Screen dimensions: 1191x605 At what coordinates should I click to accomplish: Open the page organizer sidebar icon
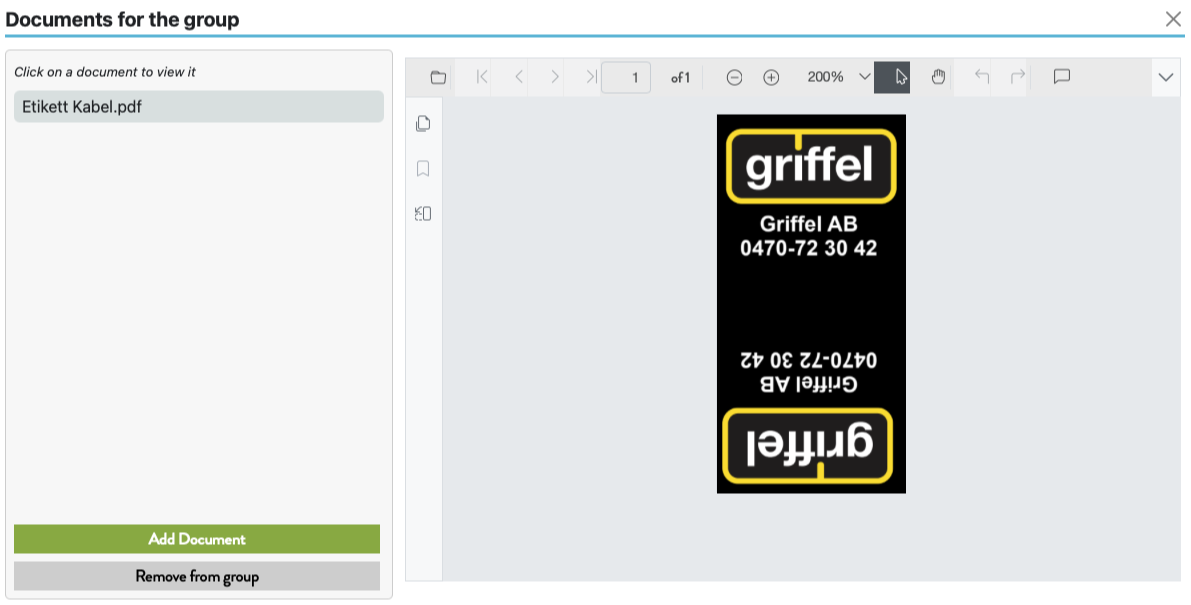[423, 213]
